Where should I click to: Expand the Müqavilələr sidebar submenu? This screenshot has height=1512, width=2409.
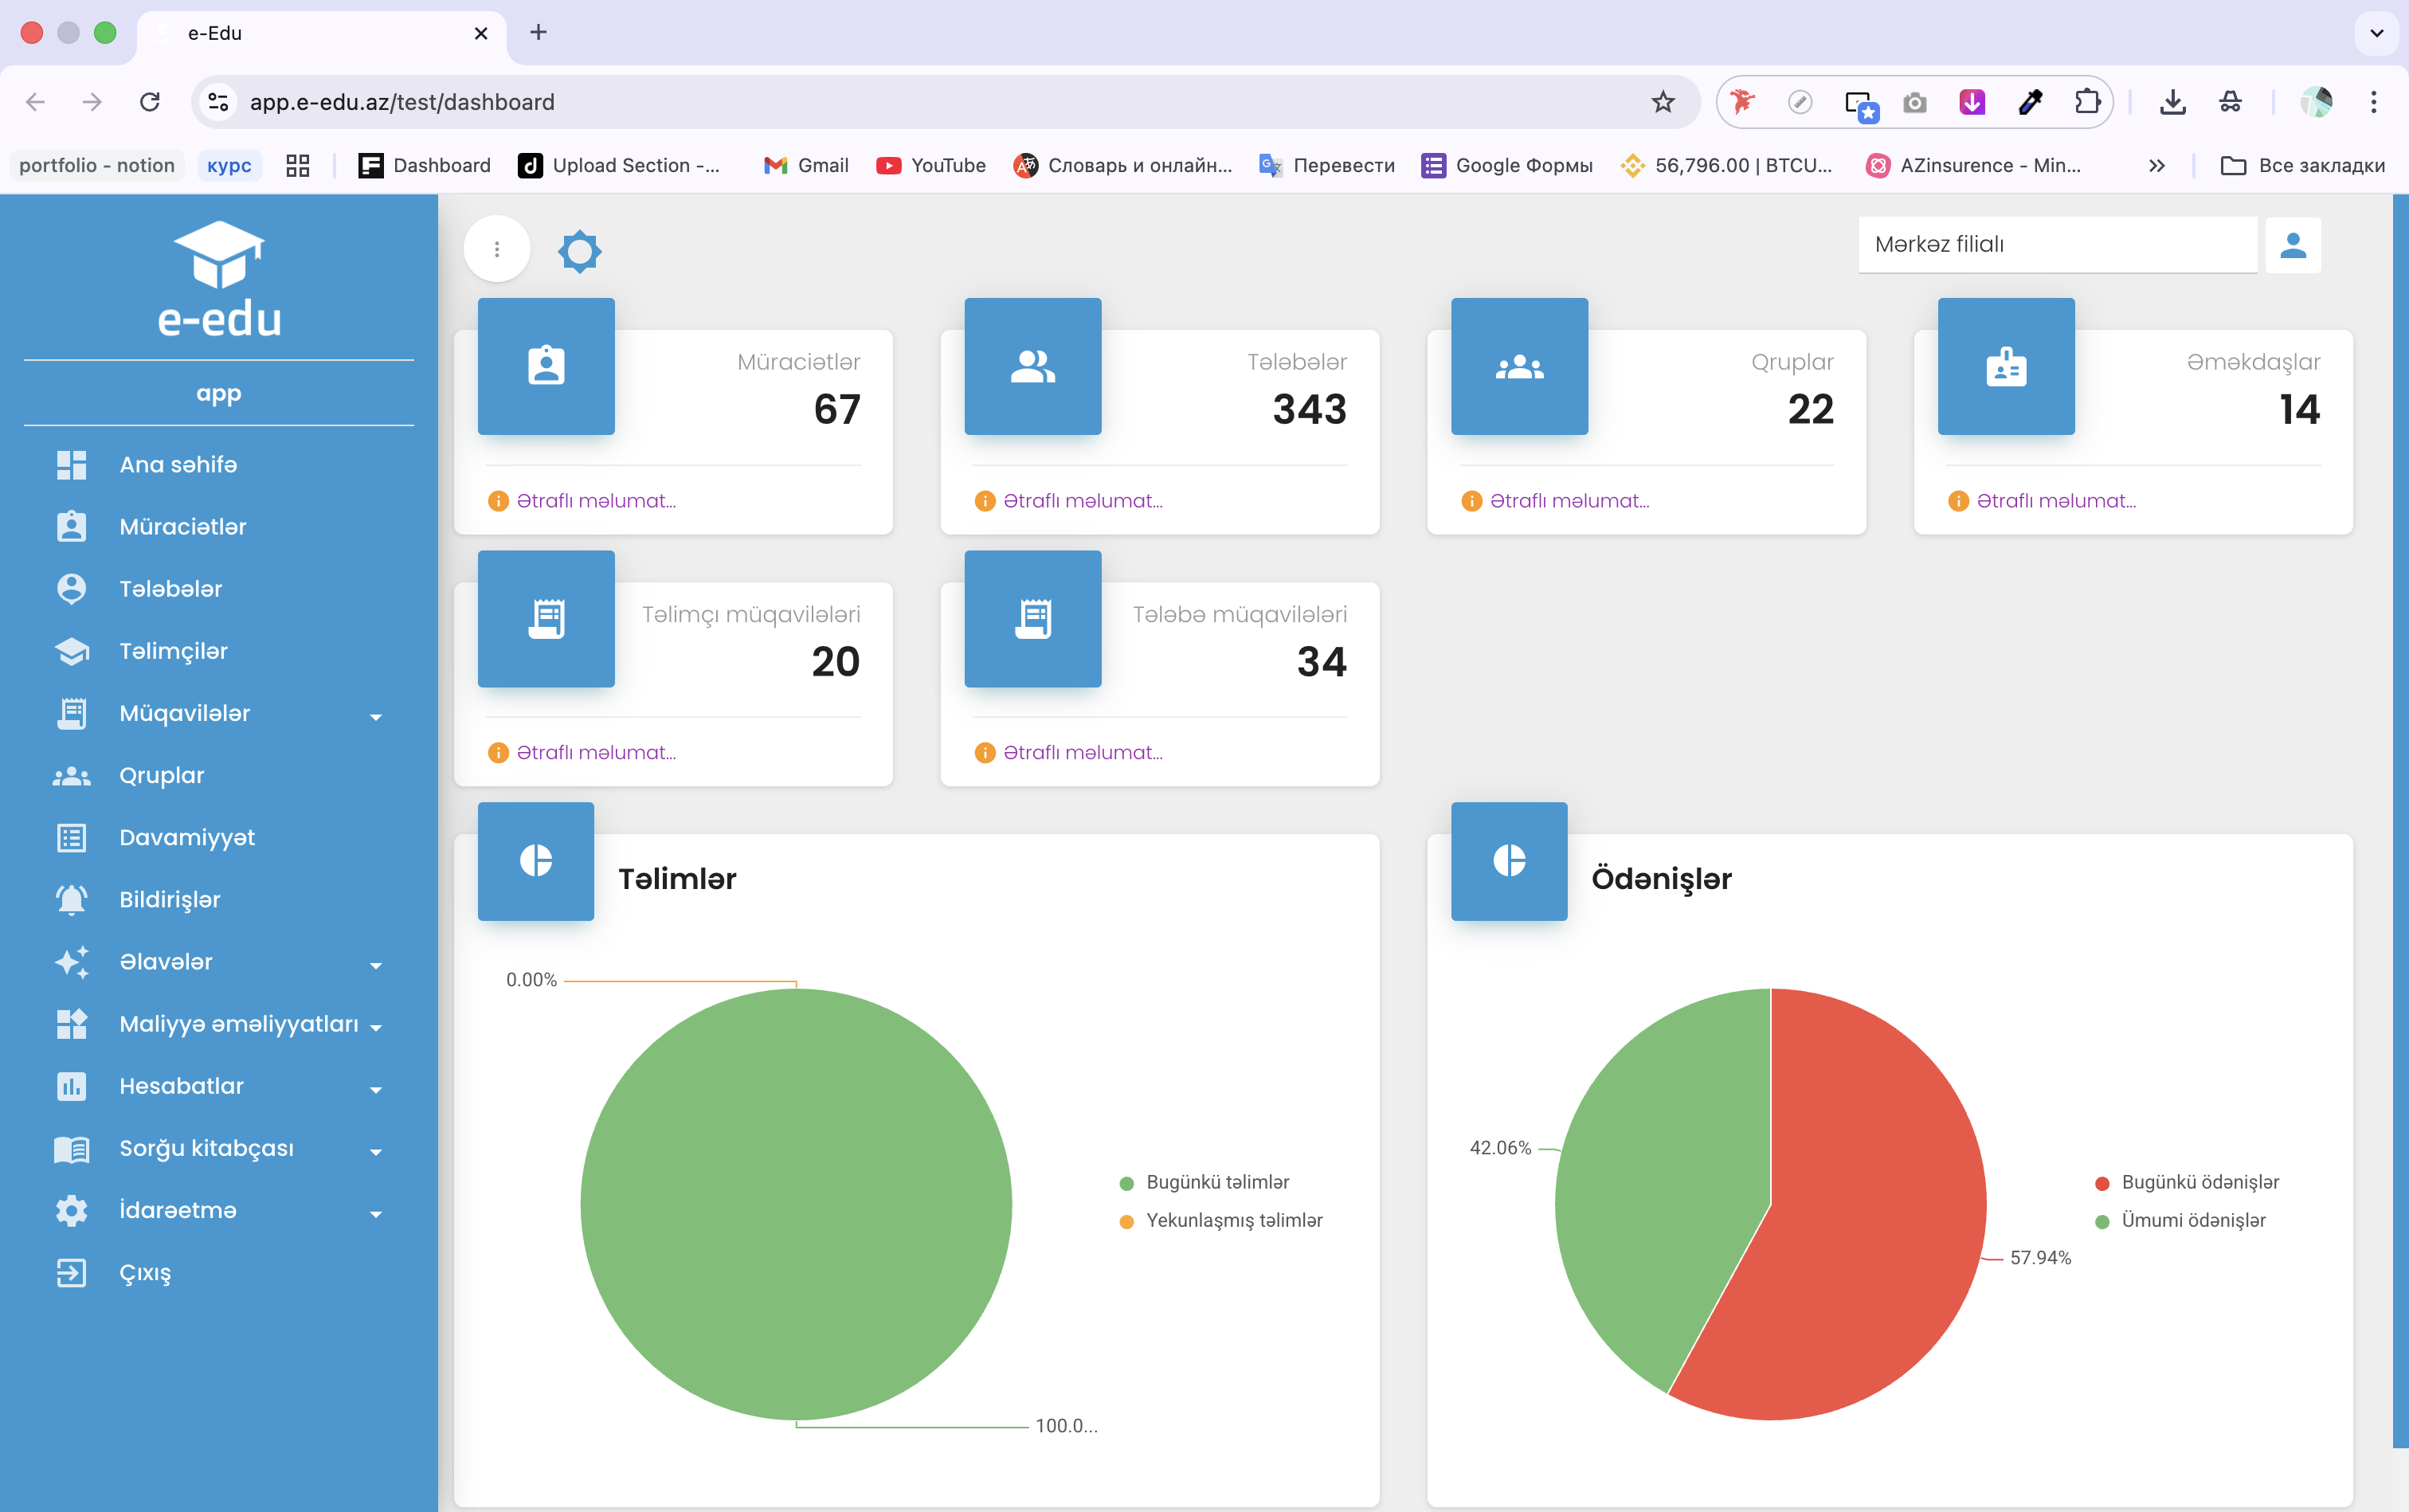pos(219,713)
